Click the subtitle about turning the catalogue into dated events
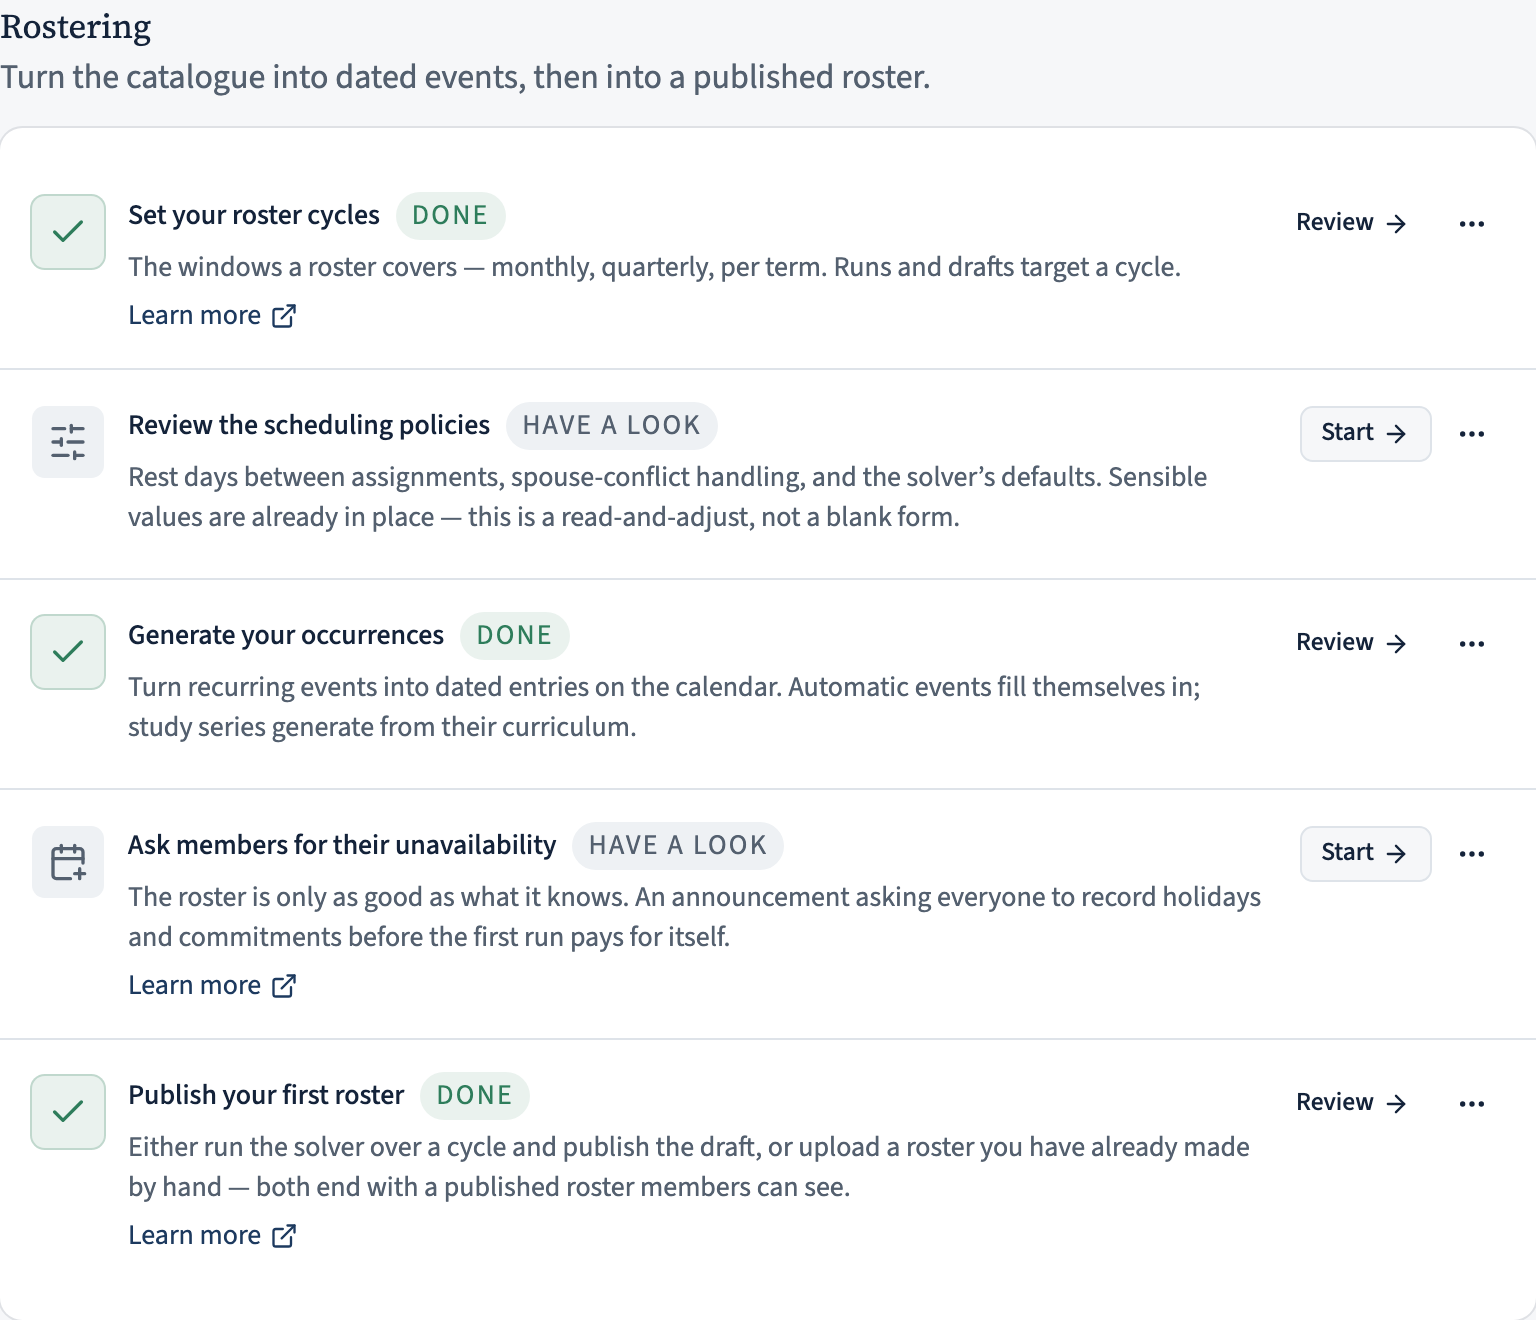The width and height of the screenshot is (1536, 1320). (465, 77)
